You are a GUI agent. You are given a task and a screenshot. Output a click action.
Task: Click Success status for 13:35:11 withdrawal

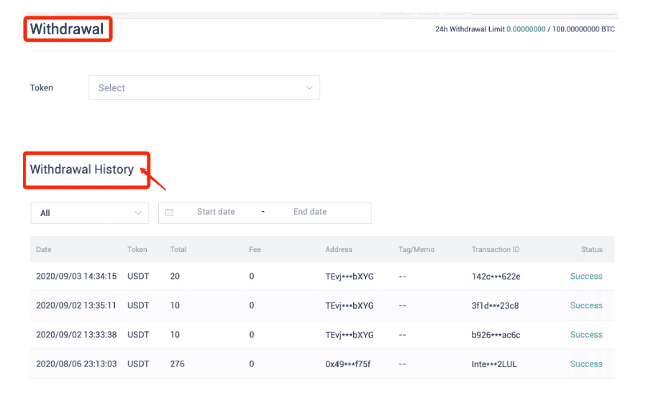(x=586, y=306)
